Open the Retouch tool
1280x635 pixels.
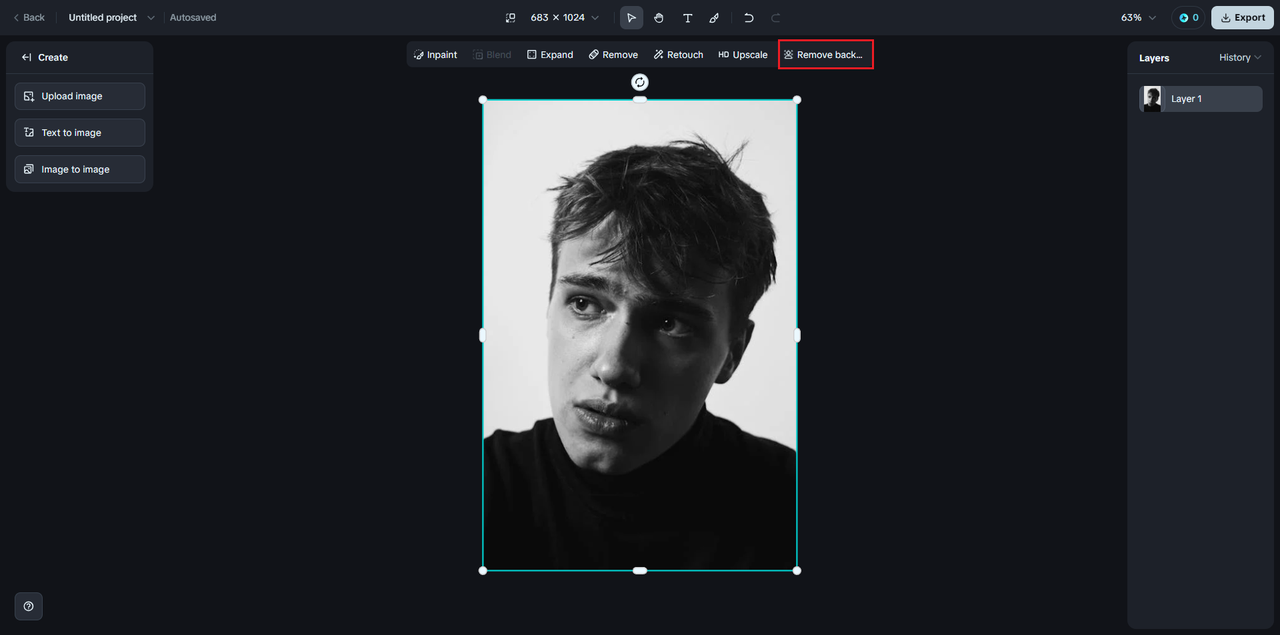pyautogui.click(x=678, y=55)
